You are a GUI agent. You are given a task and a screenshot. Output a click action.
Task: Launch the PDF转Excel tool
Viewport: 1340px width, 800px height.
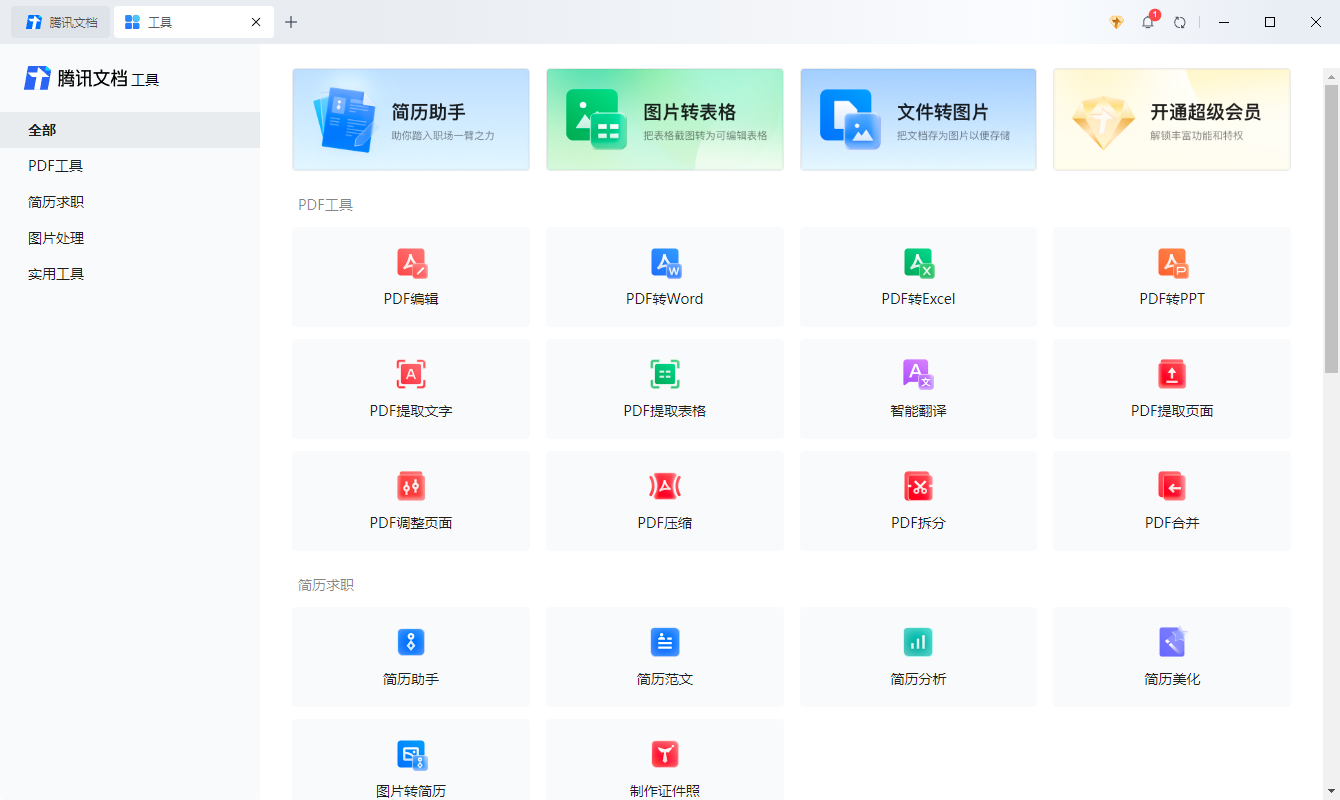pyautogui.click(x=918, y=277)
